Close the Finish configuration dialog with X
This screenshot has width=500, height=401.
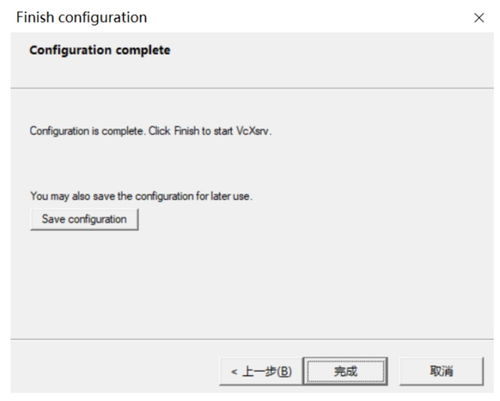click(479, 18)
